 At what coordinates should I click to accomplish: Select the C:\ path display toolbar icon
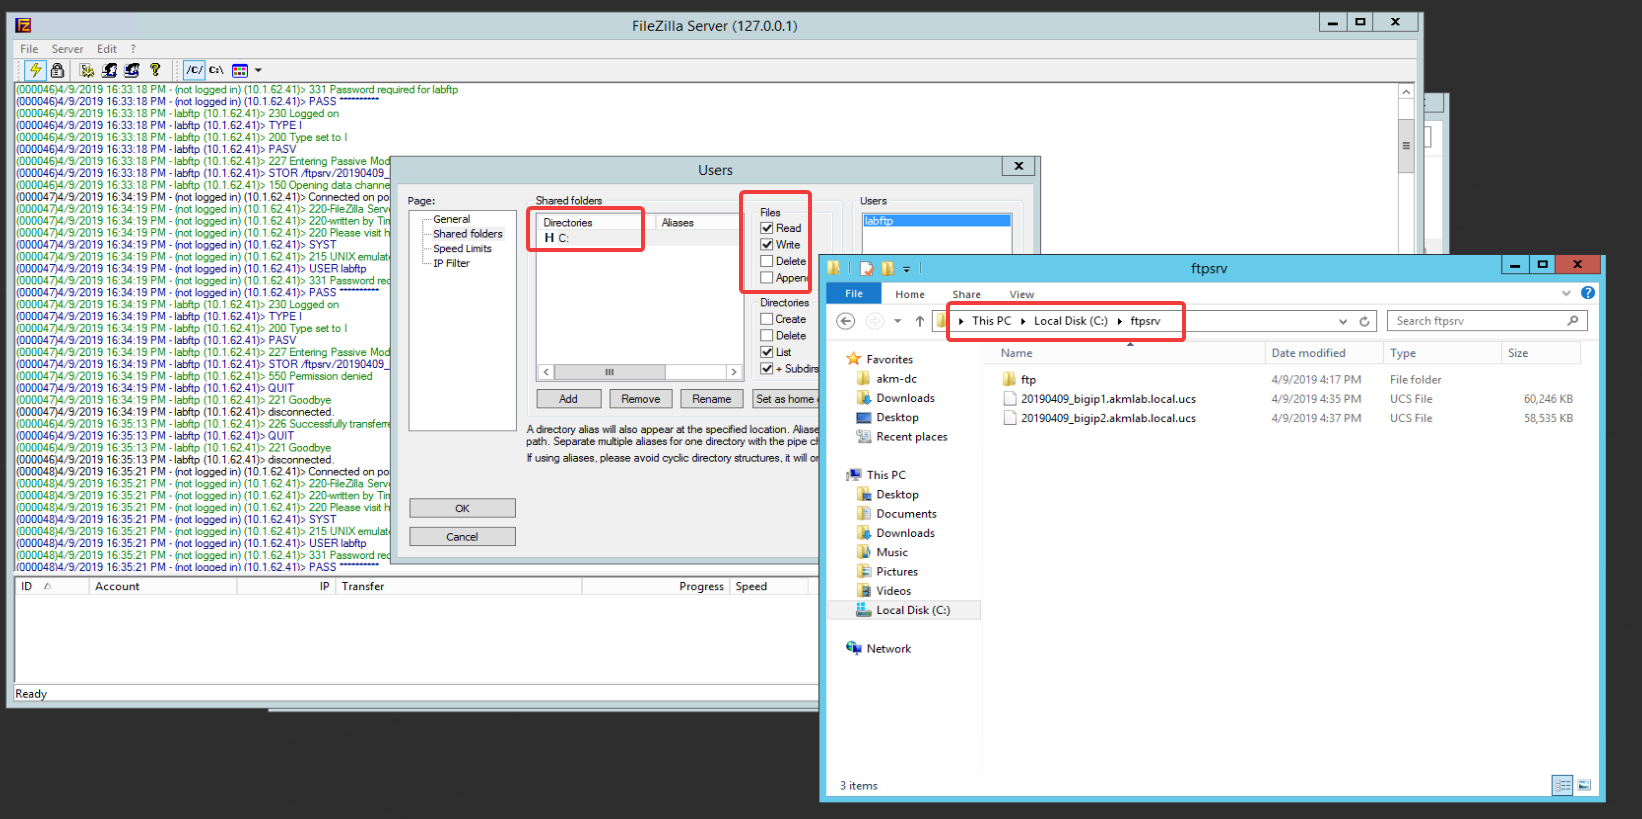point(216,70)
